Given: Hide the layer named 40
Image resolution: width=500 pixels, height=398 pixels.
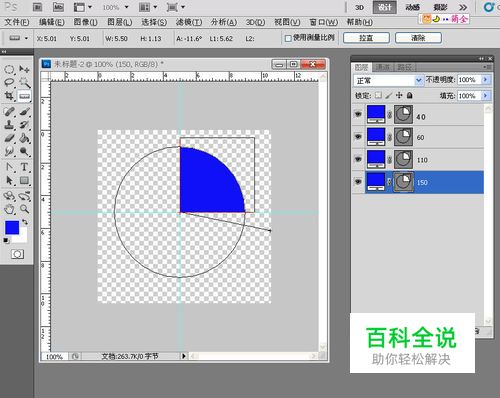Looking at the screenshot, I should [358, 114].
